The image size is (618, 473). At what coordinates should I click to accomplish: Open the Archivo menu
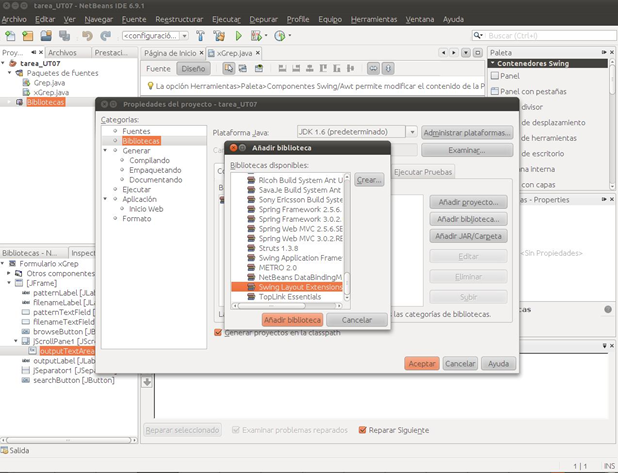[x=14, y=19]
